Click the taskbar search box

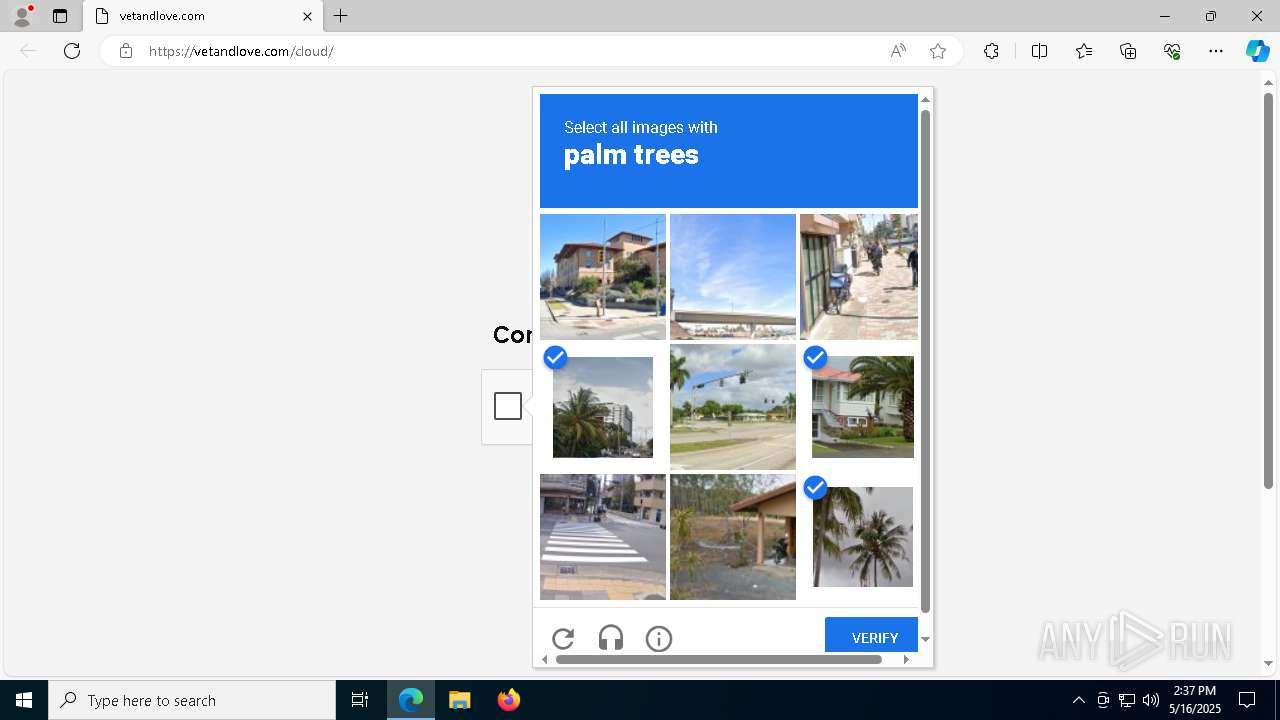point(192,700)
